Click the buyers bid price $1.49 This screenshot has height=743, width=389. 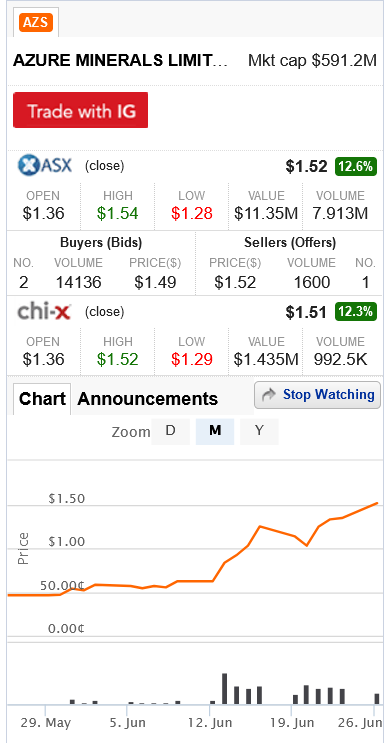[x=155, y=283]
